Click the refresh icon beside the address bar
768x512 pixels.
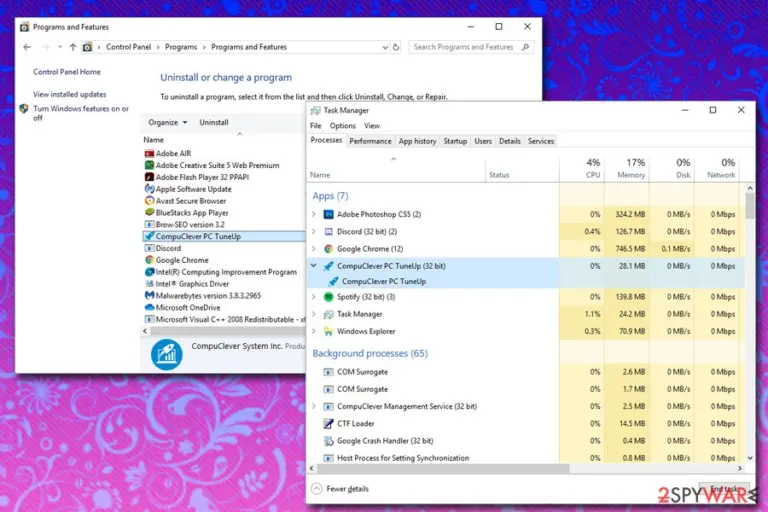pyautogui.click(x=396, y=47)
